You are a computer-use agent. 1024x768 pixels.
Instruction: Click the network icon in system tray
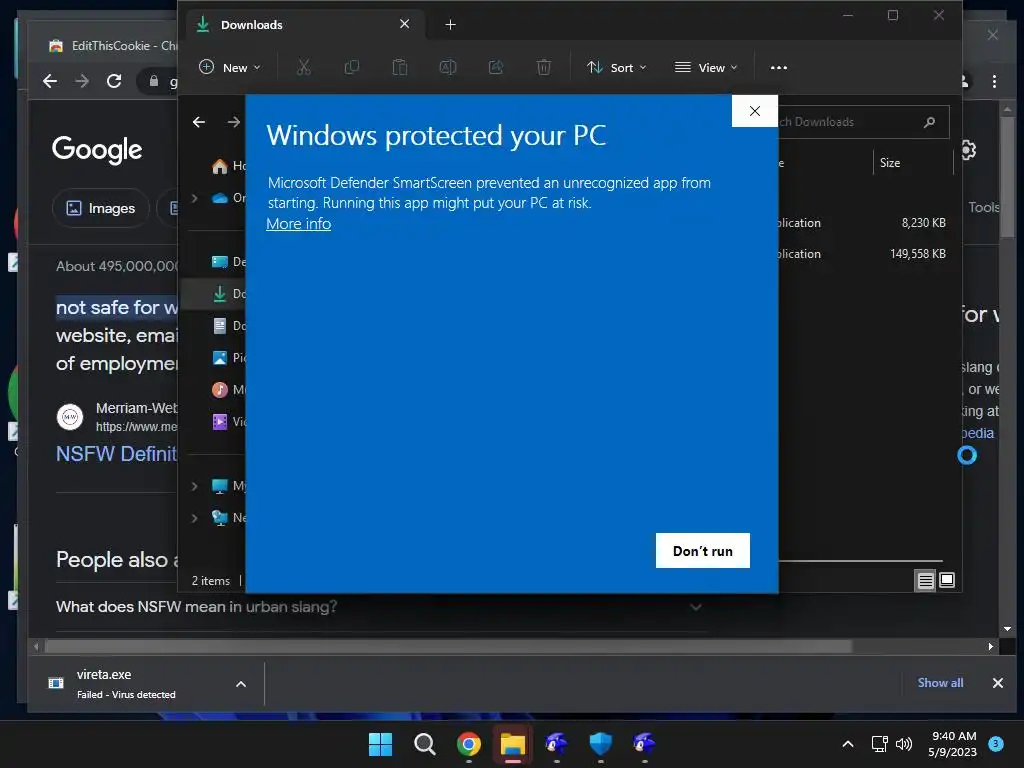tap(879, 744)
